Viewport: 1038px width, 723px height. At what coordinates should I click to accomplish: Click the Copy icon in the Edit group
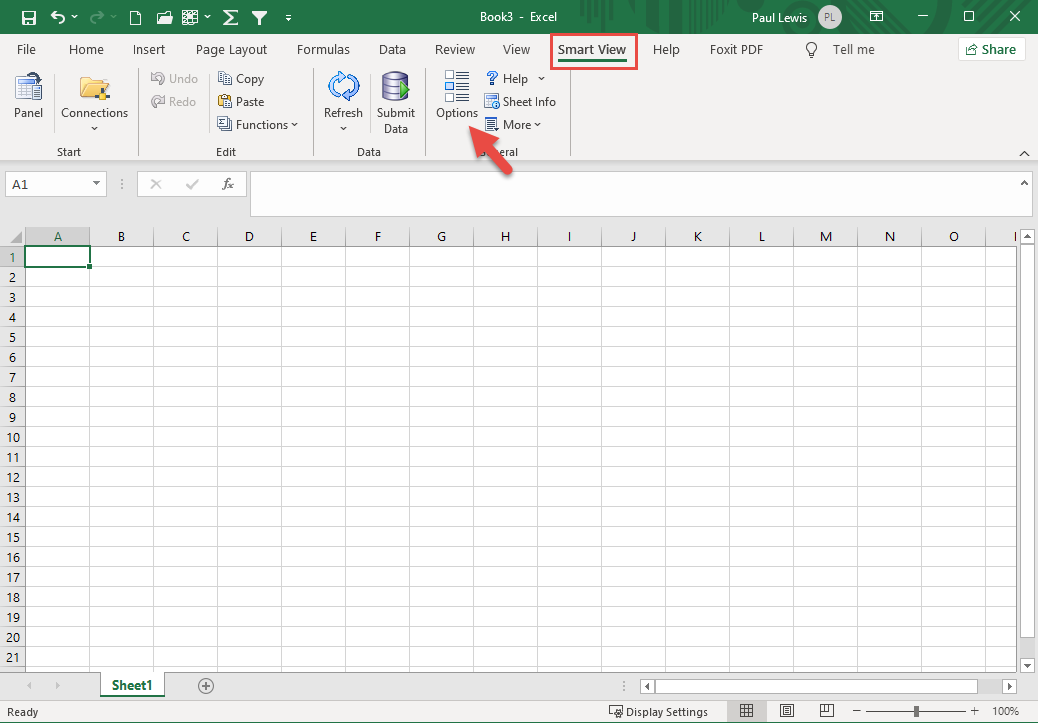[x=240, y=78]
